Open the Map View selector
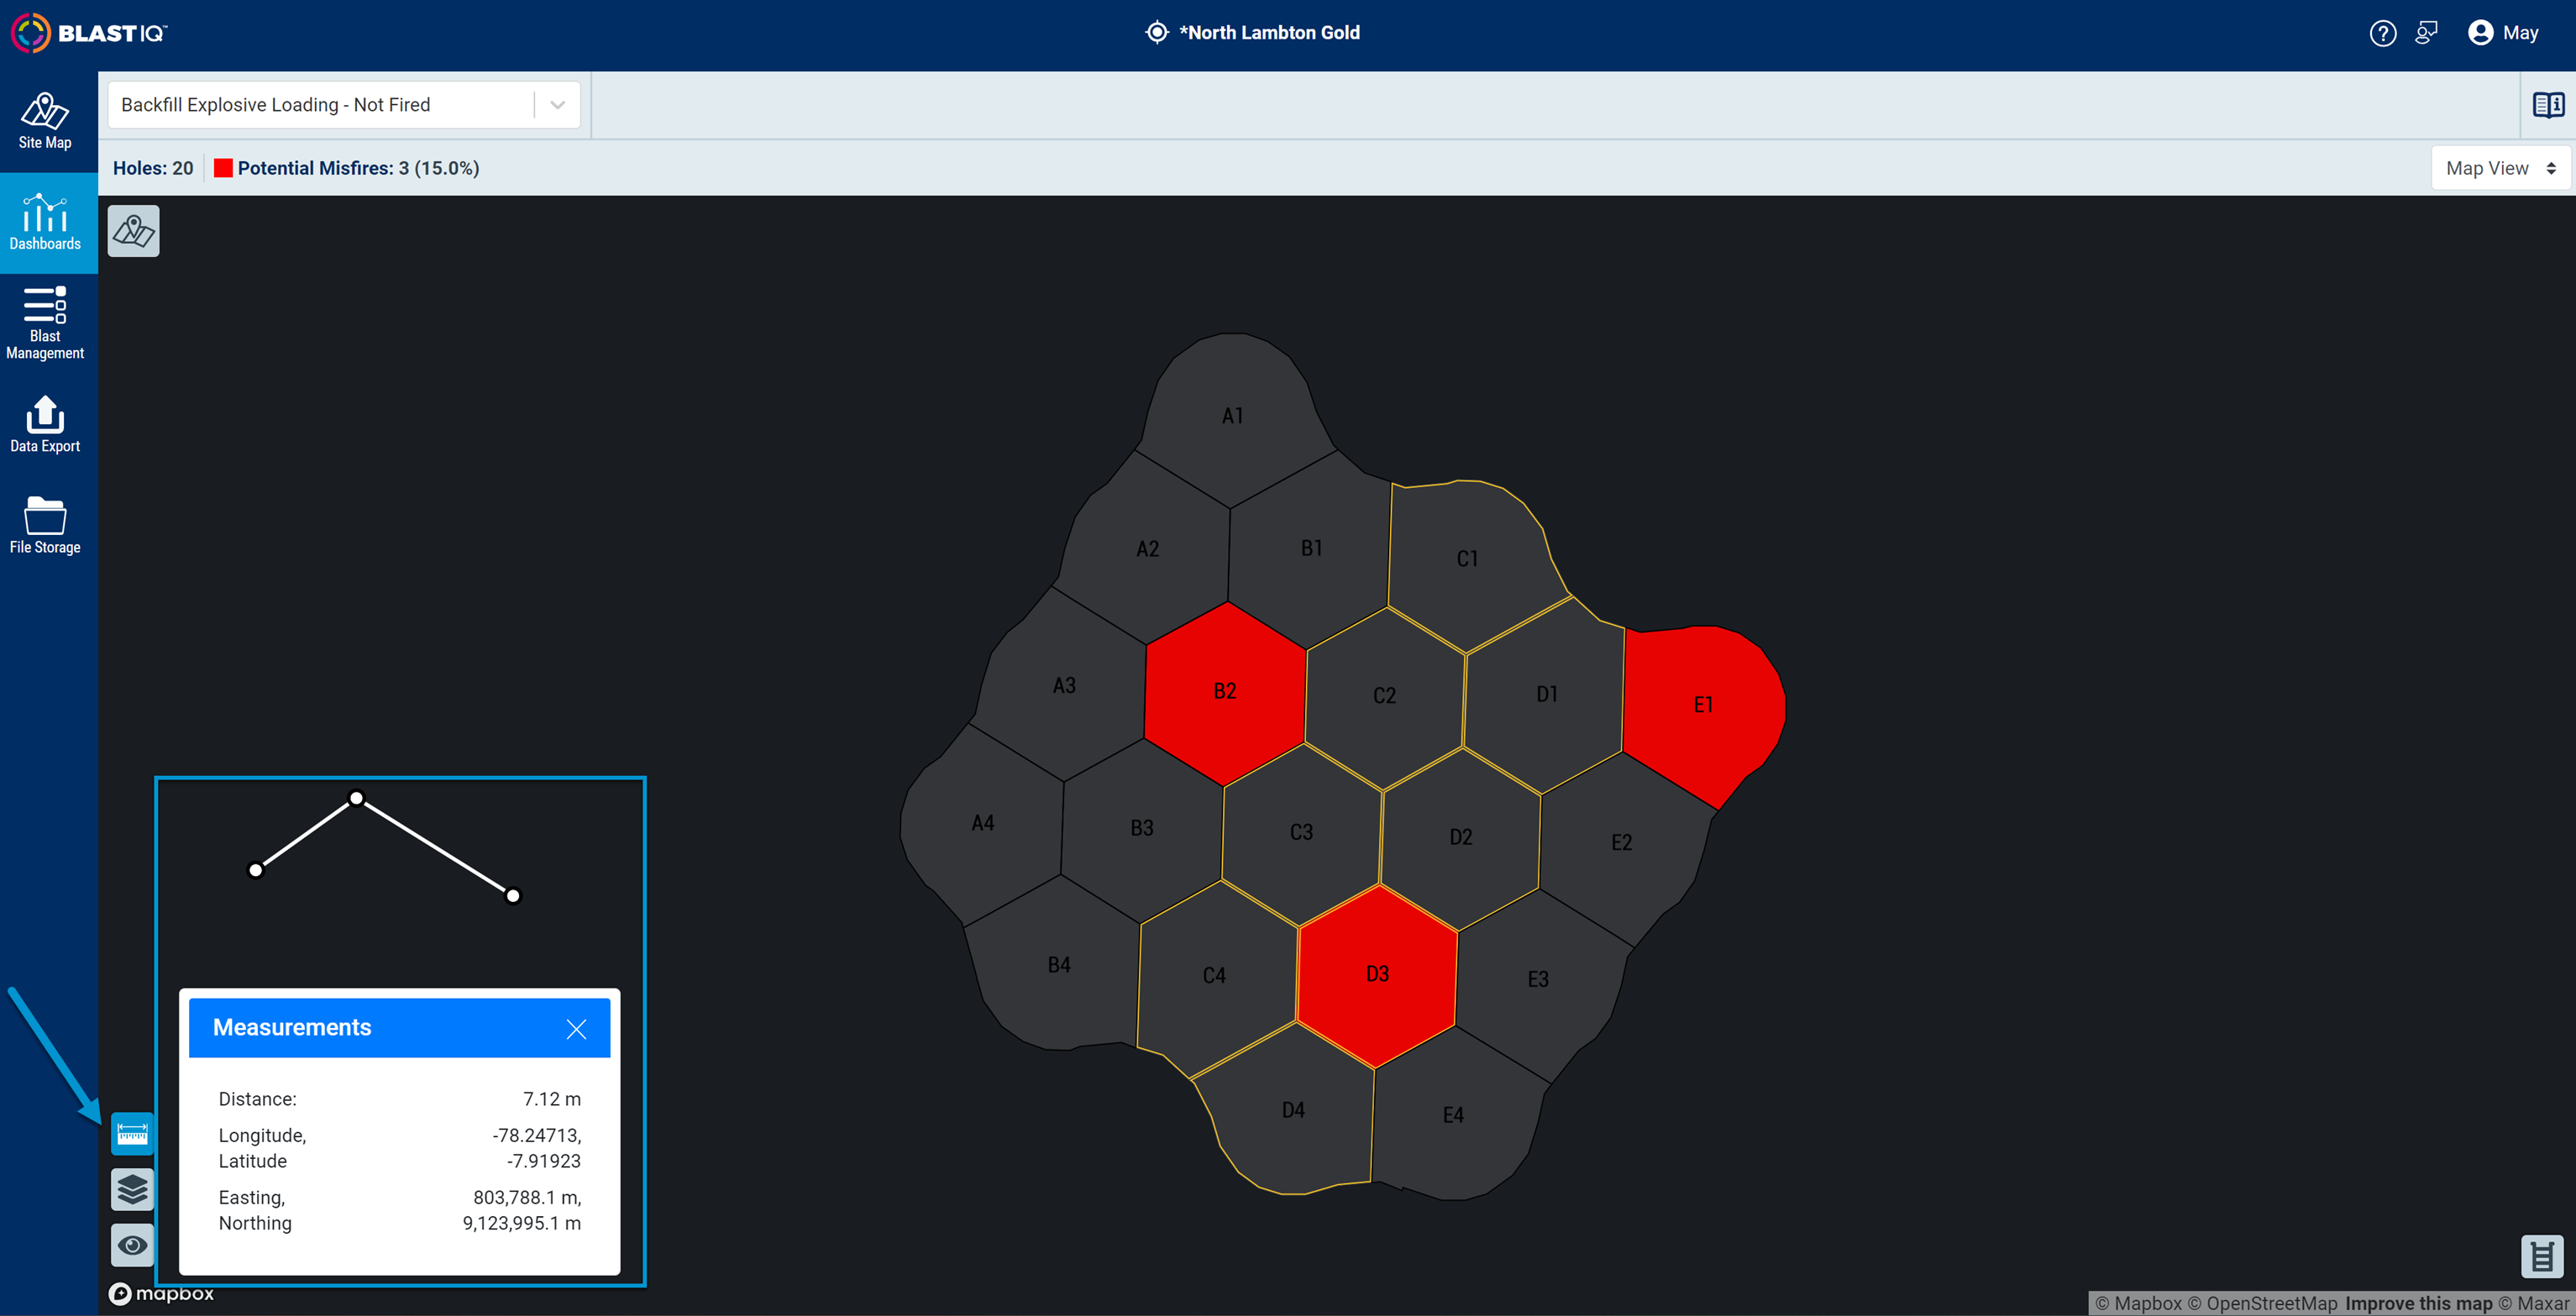The width and height of the screenshot is (2576, 1316). click(2500, 168)
